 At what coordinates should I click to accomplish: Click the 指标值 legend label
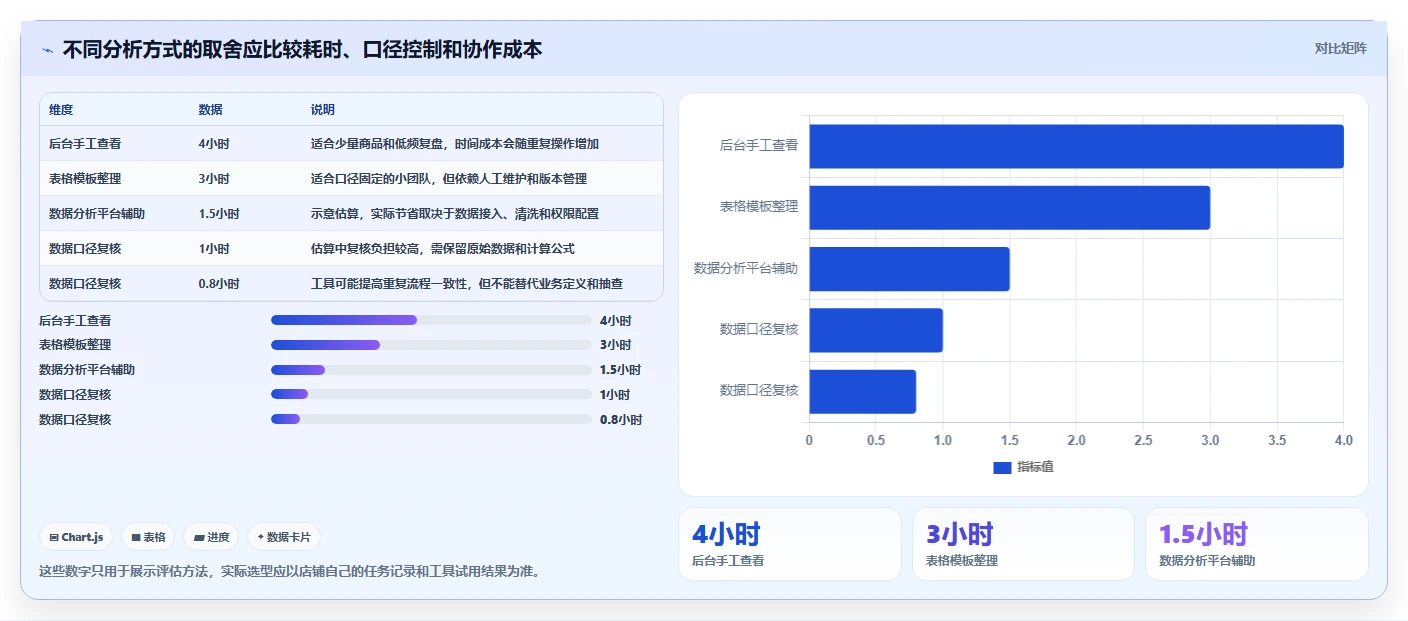tap(1036, 468)
